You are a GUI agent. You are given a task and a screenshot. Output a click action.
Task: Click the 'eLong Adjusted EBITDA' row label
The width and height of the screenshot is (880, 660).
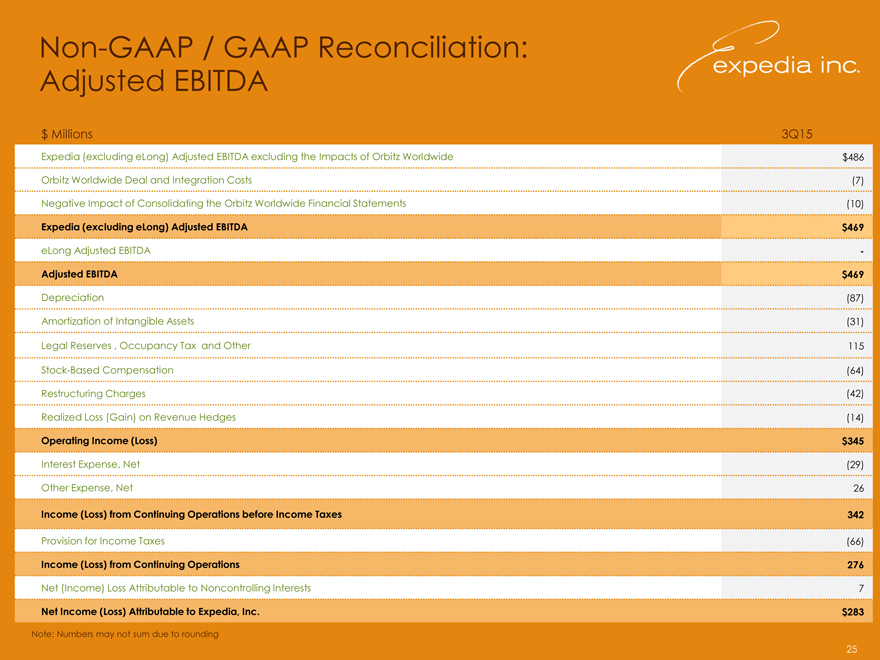point(96,250)
